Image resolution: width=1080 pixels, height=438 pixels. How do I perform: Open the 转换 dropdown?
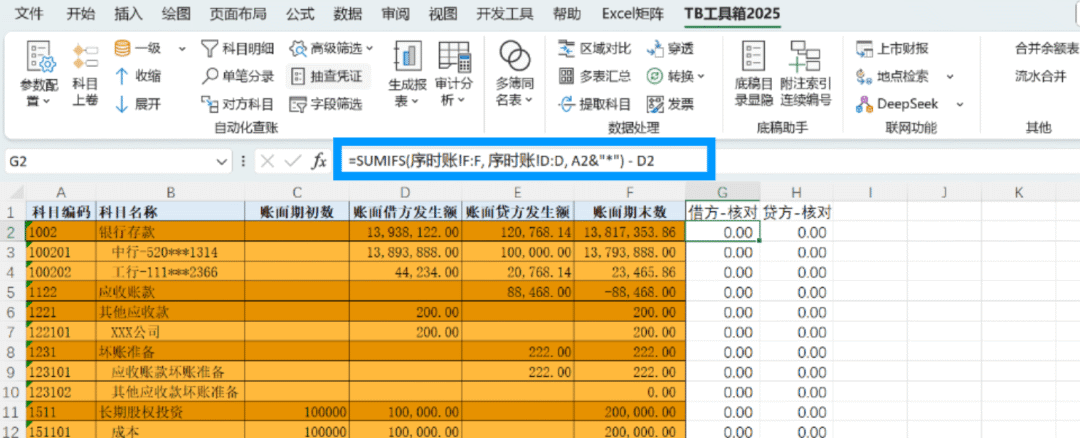pyautogui.click(x=701, y=76)
